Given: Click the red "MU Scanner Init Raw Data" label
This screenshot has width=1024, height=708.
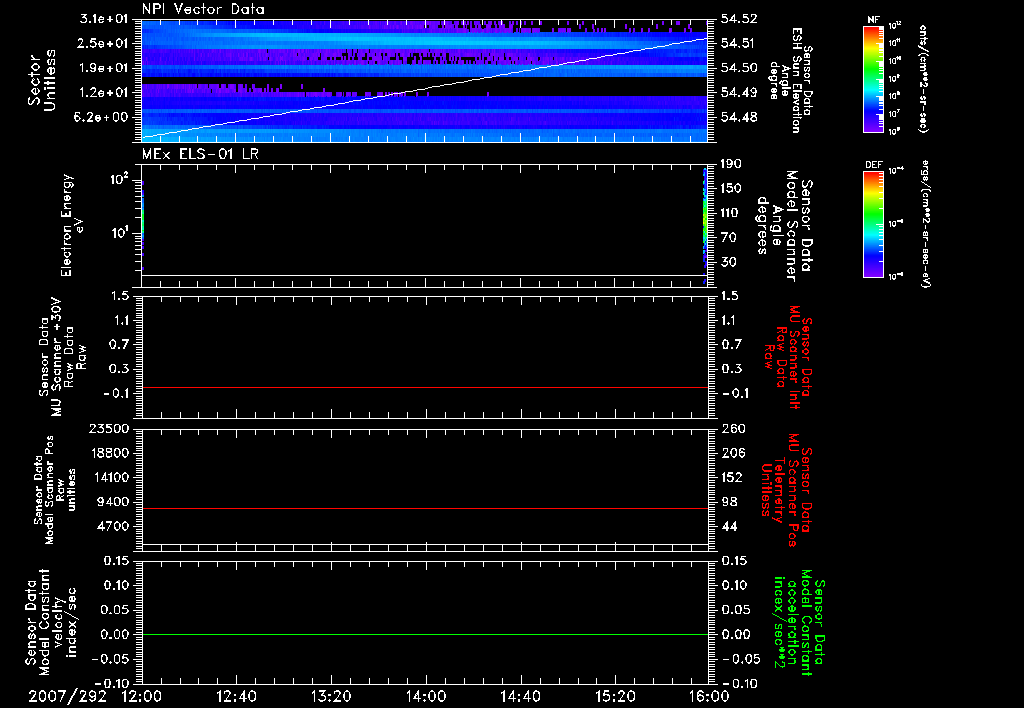Looking at the screenshot, I should [787, 357].
